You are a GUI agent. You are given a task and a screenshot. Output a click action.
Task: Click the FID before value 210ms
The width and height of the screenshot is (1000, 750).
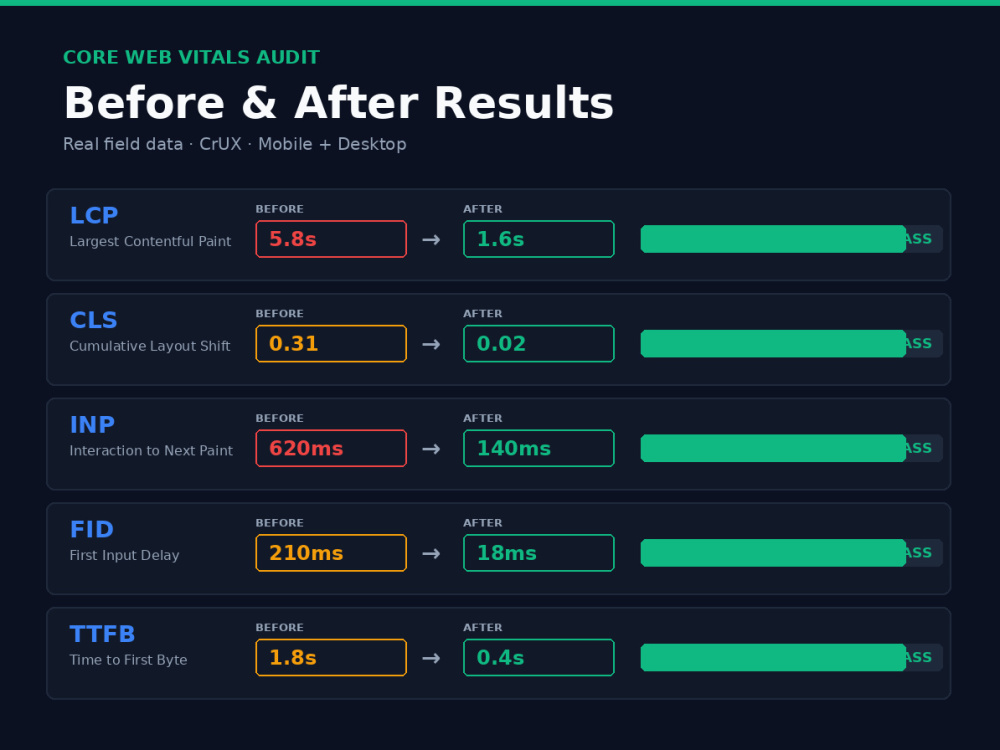click(331, 553)
